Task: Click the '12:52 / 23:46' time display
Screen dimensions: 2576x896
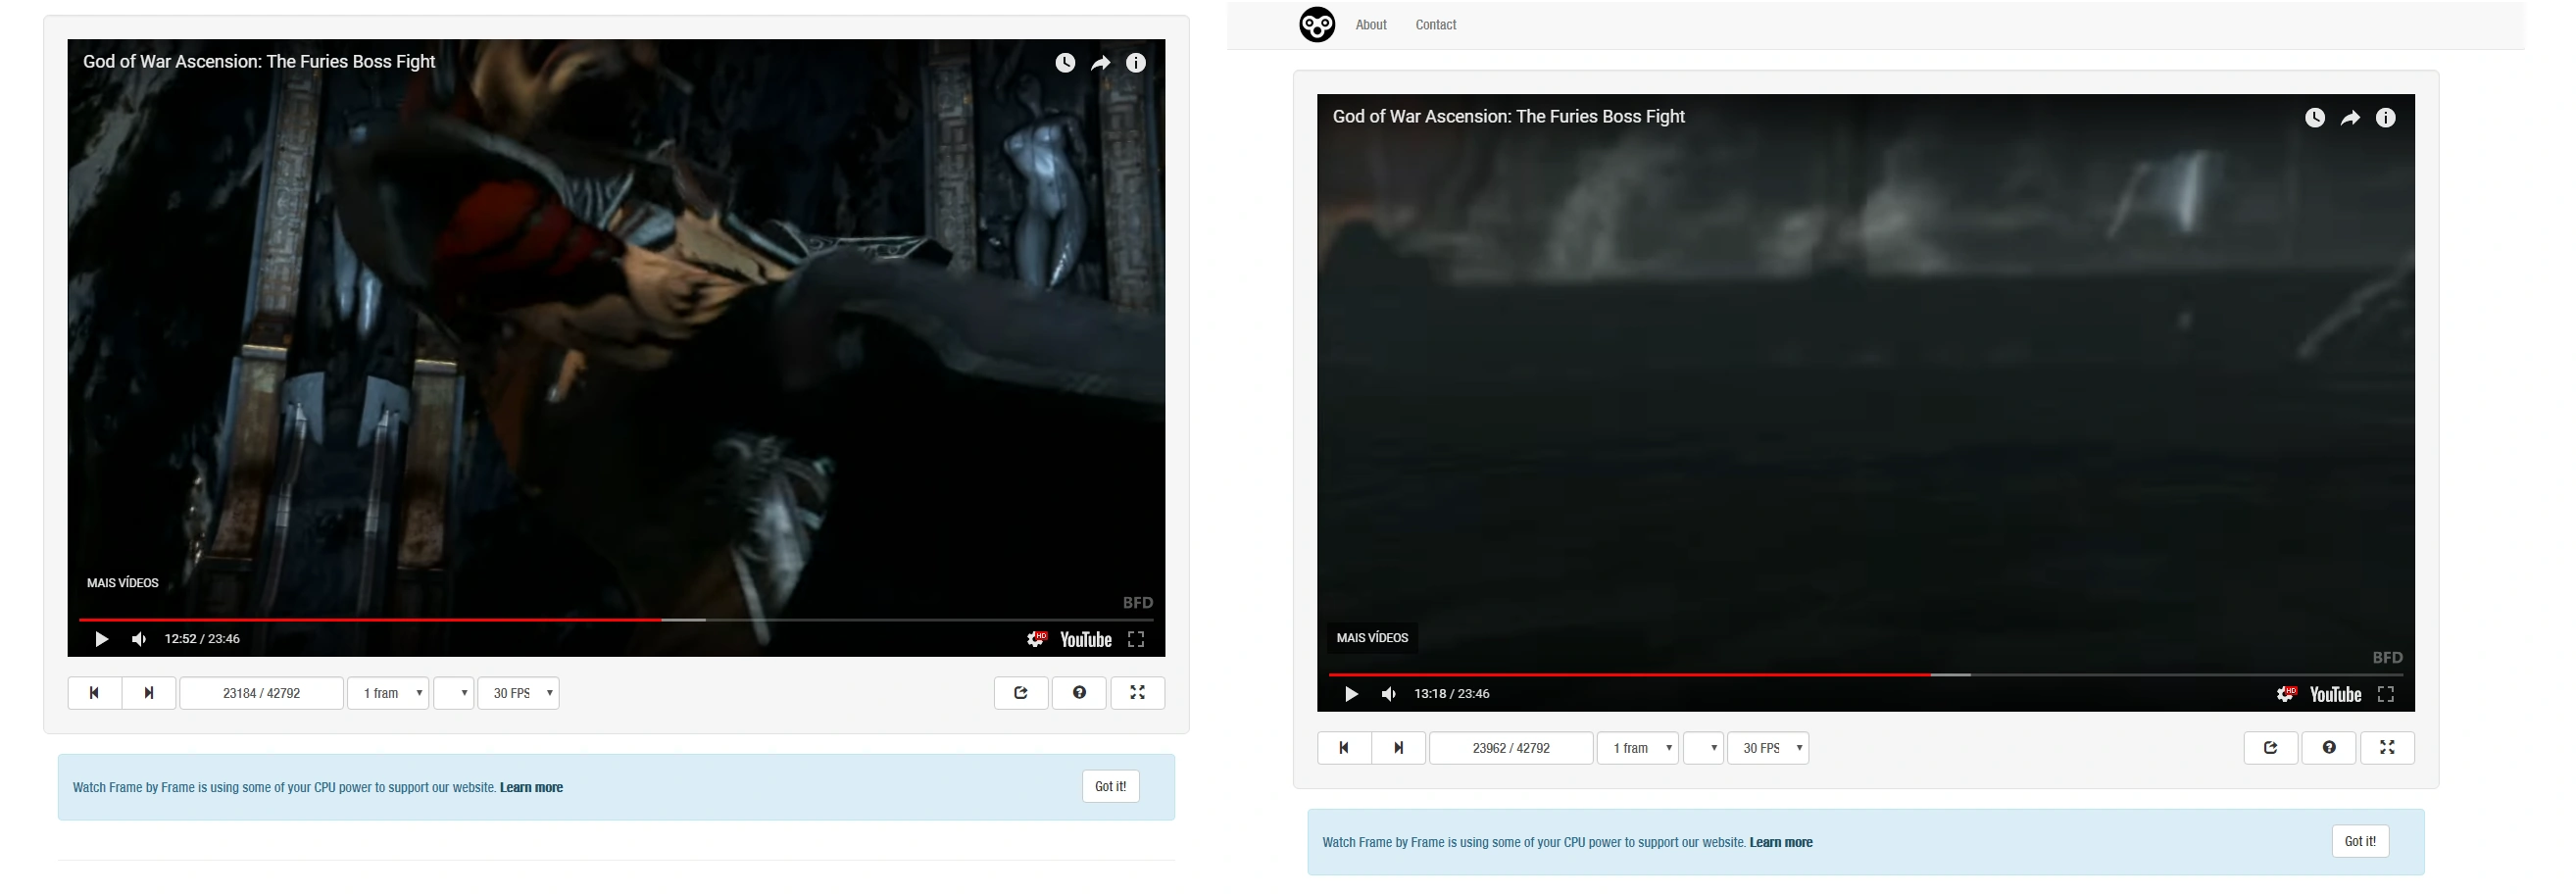Action: (x=202, y=639)
